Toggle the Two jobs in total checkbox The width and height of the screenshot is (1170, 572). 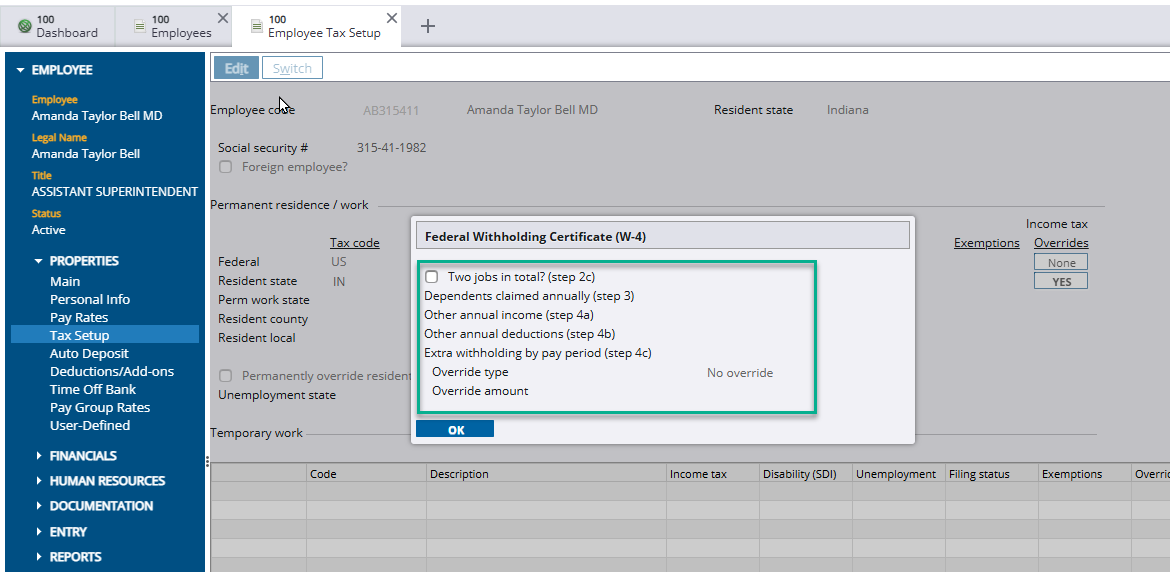(431, 277)
